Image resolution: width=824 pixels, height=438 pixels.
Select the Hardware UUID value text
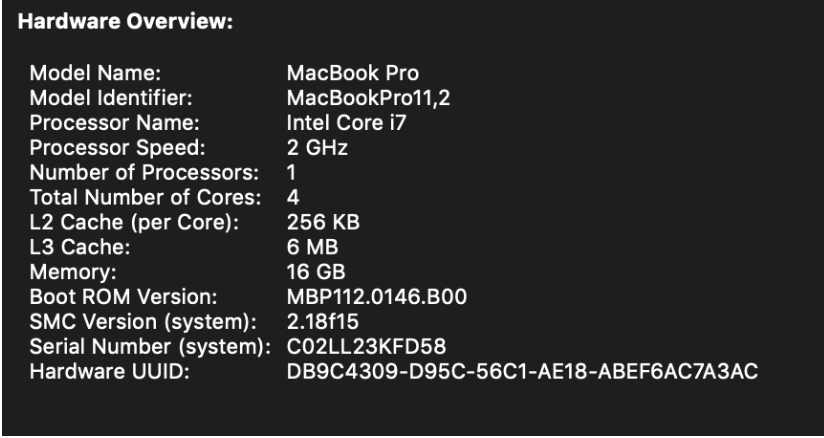tap(522, 372)
